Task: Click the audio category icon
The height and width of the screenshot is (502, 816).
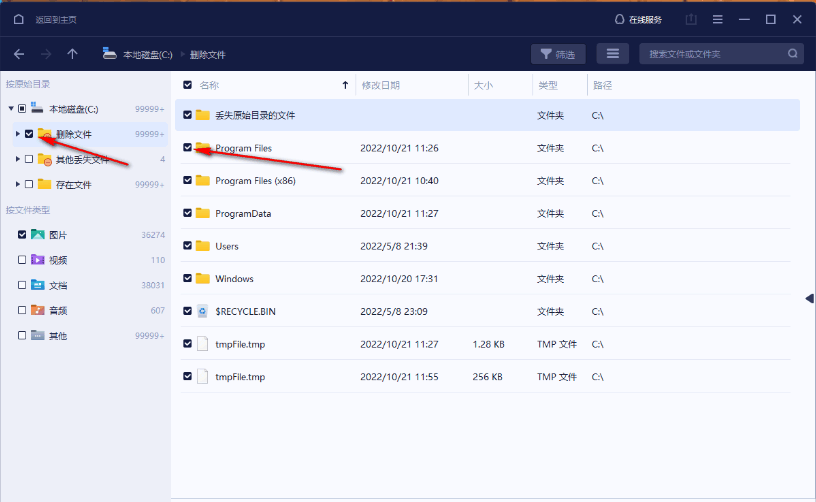Action: (x=37, y=310)
